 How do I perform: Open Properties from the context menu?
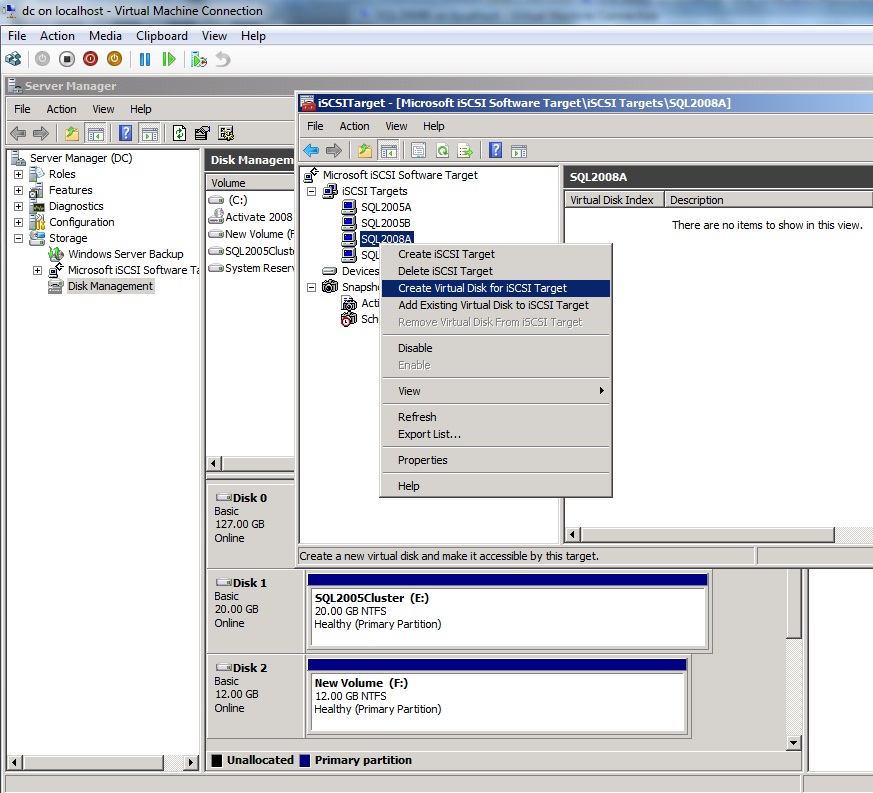[x=496, y=460]
